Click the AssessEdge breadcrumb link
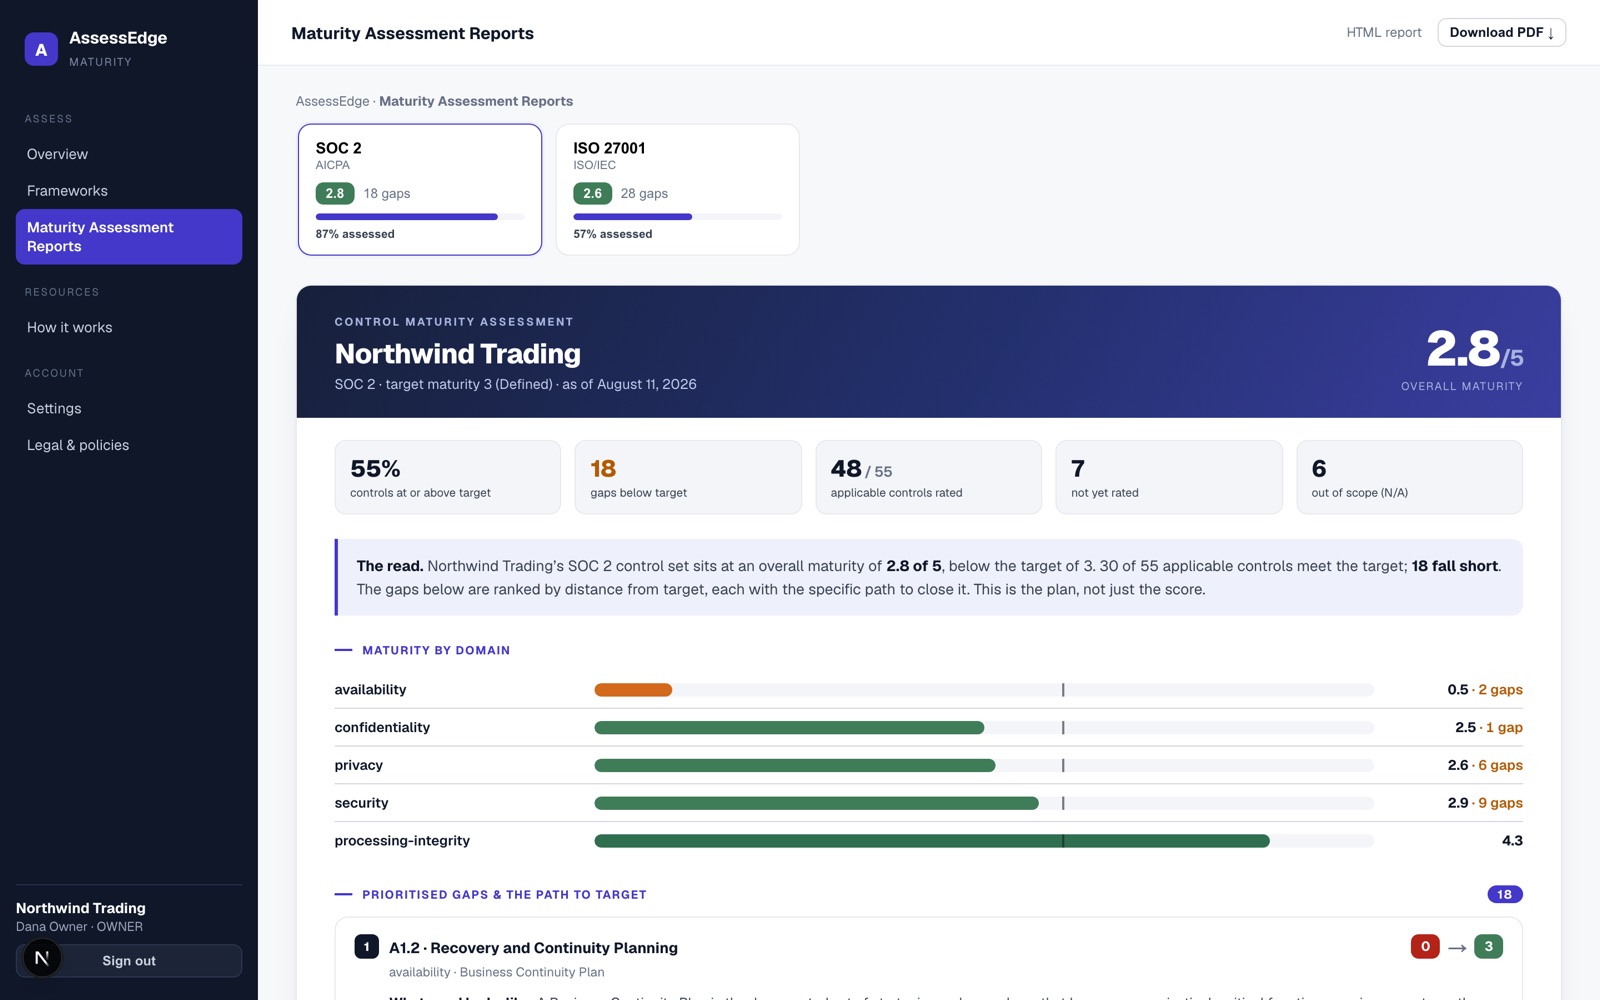The image size is (1600, 1000). [x=332, y=101]
